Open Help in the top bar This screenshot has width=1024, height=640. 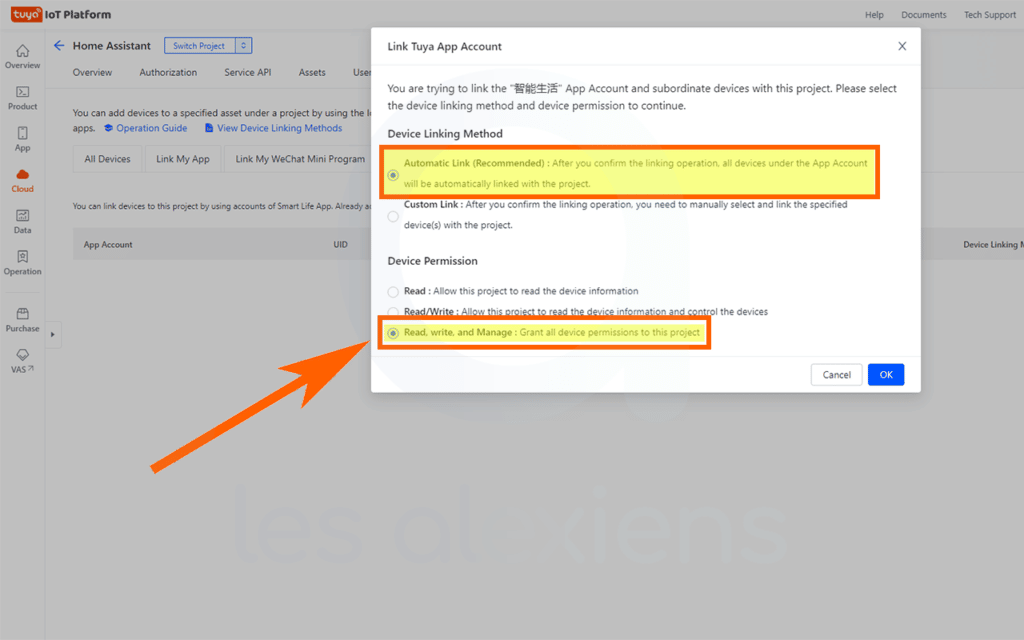pos(874,14)
